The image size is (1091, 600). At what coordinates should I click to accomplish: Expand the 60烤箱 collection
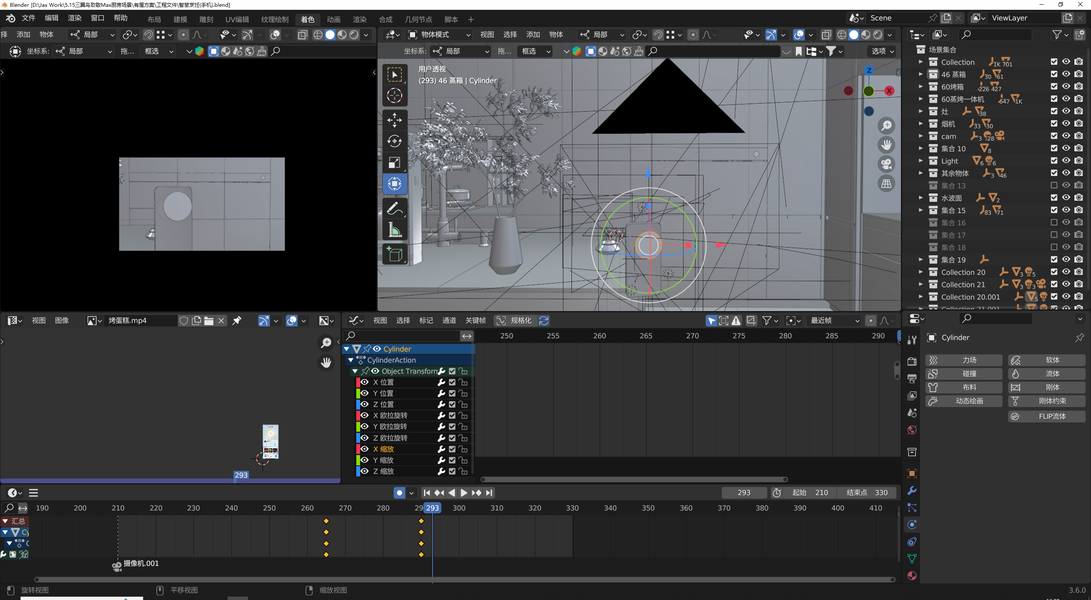coord(921,86)
